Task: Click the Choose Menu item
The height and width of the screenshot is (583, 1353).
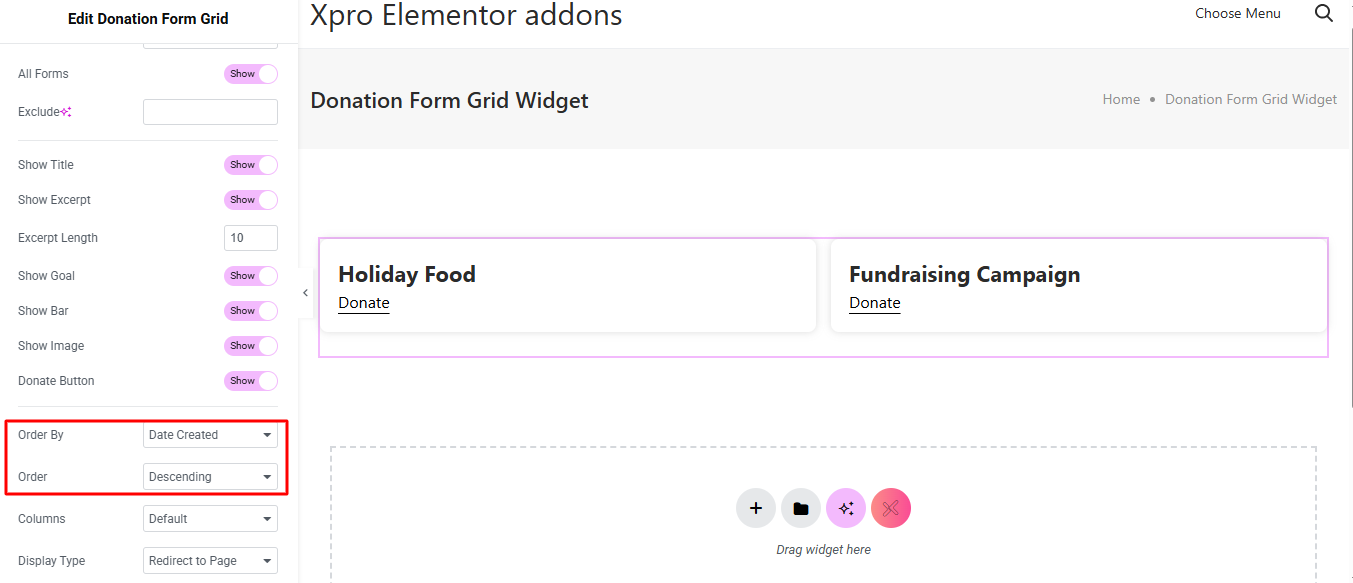Action: click(x=1237, y=14)
